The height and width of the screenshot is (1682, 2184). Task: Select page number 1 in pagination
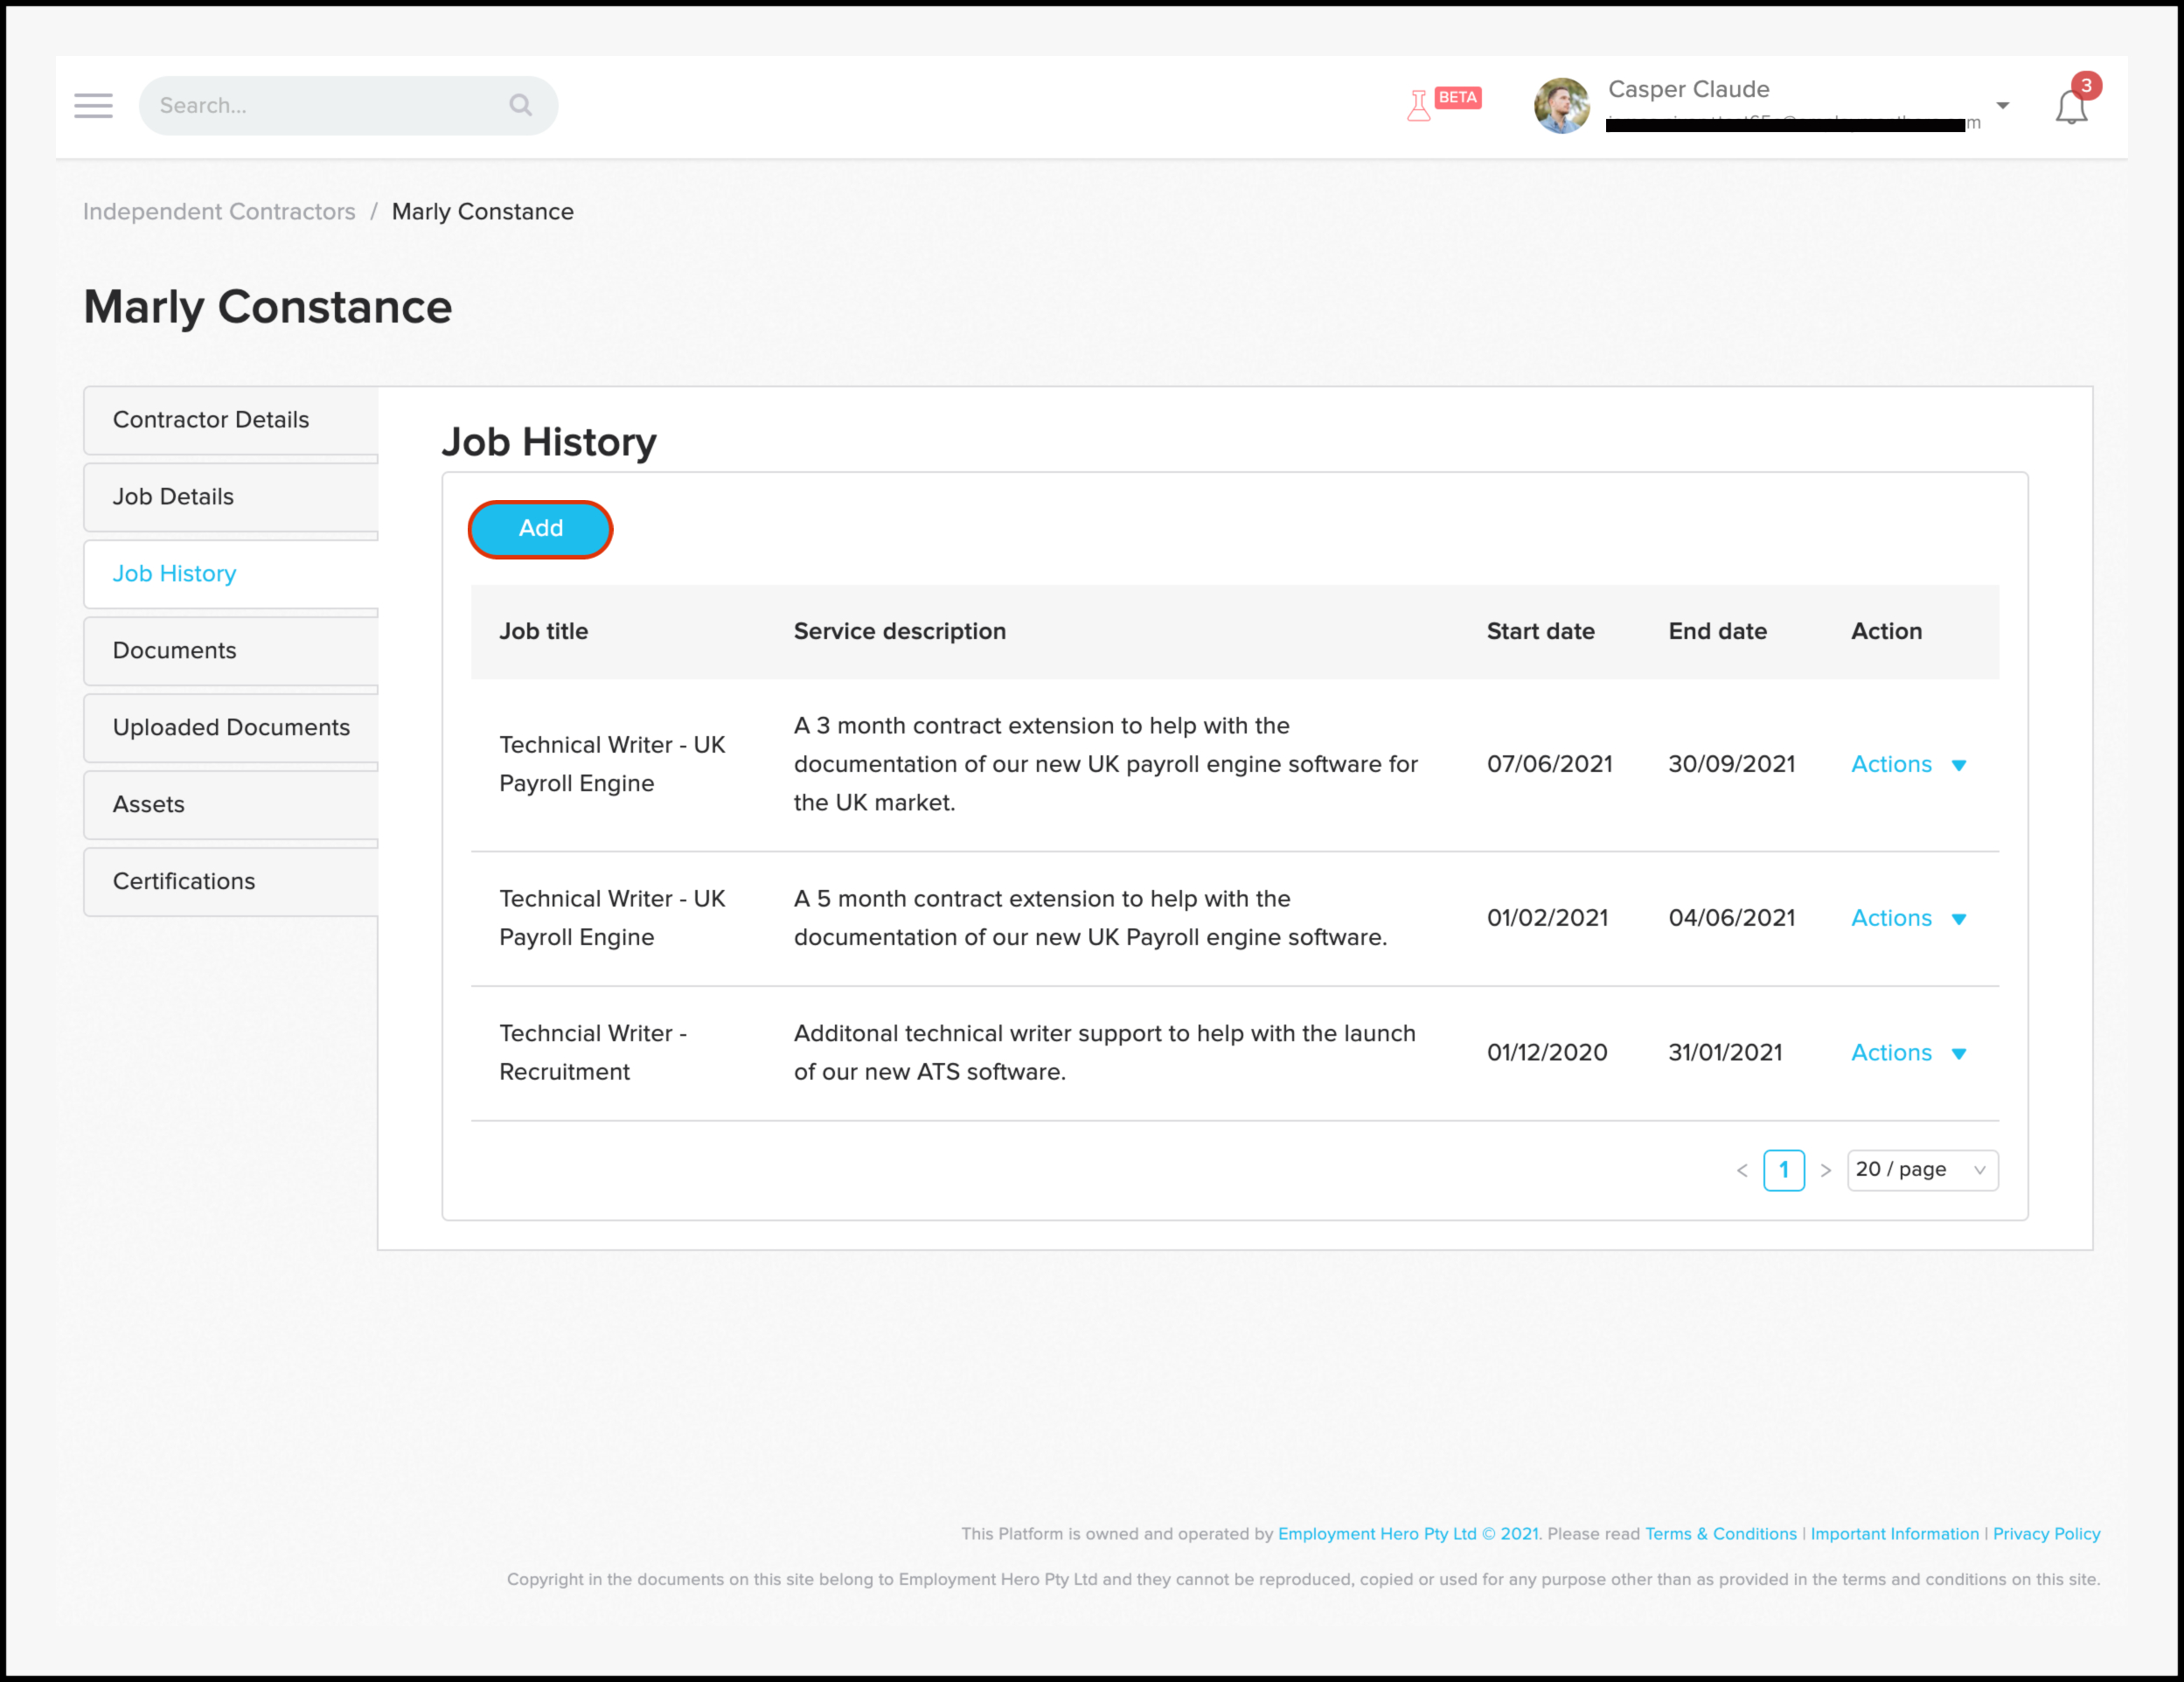pos(1783,1170)
